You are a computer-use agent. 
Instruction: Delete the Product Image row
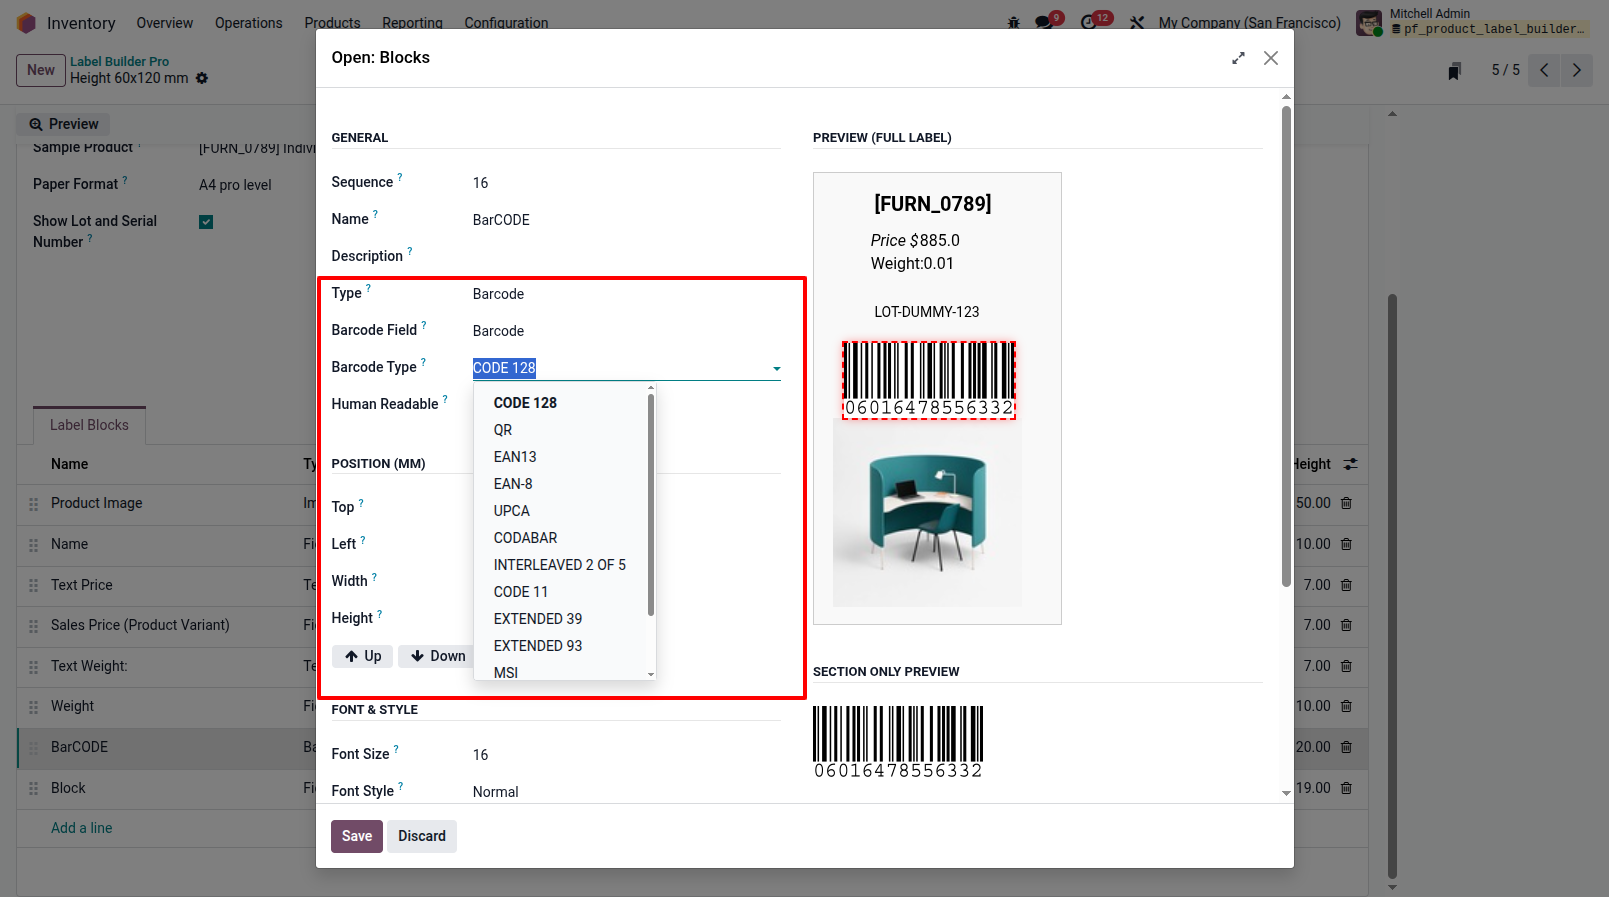click(x=1346, y=503)
